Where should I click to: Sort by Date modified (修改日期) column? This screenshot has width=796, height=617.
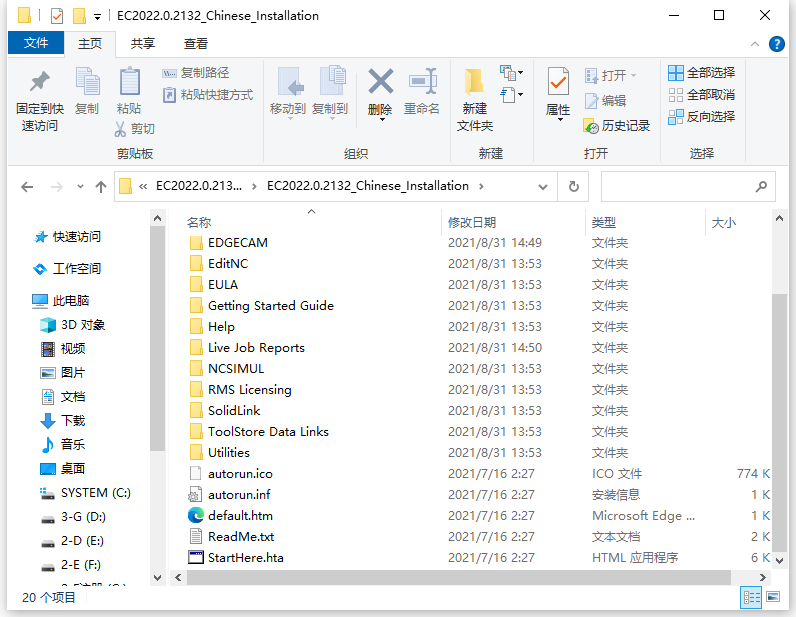click(472, 222)
